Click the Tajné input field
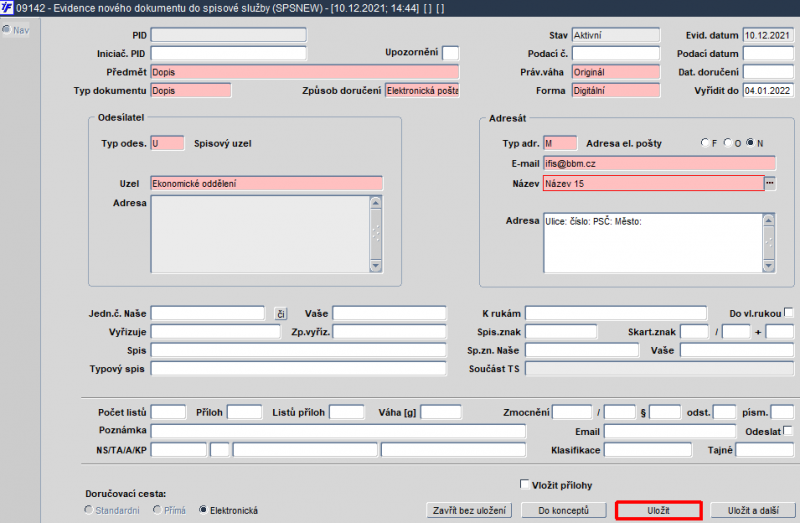 [764, 450]
